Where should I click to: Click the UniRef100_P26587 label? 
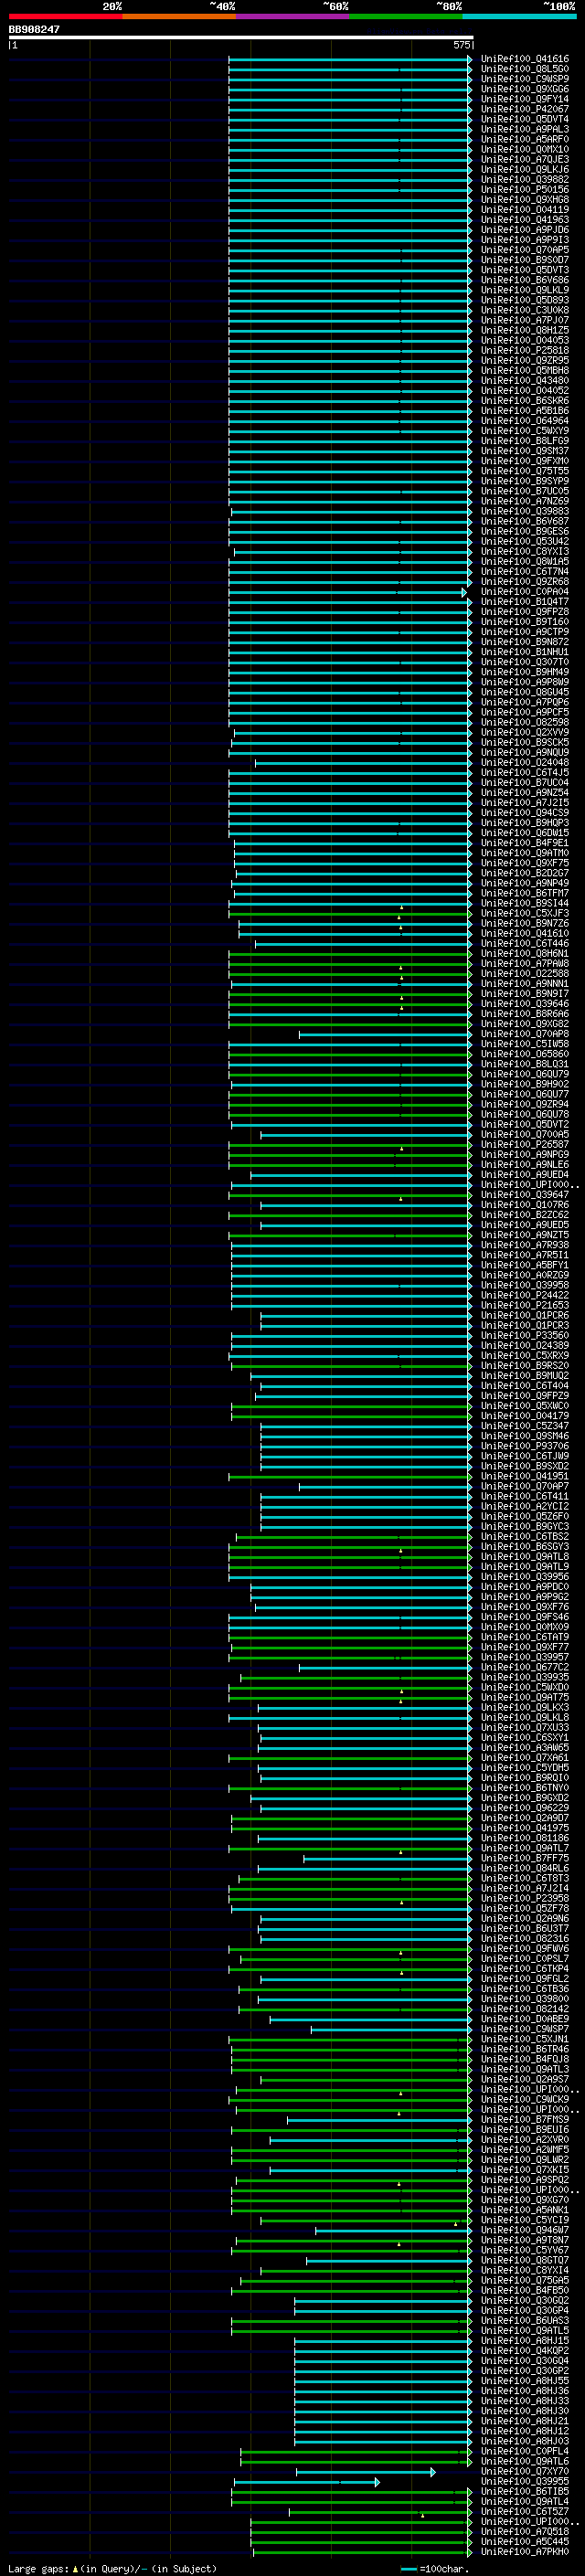point(525,1144)
